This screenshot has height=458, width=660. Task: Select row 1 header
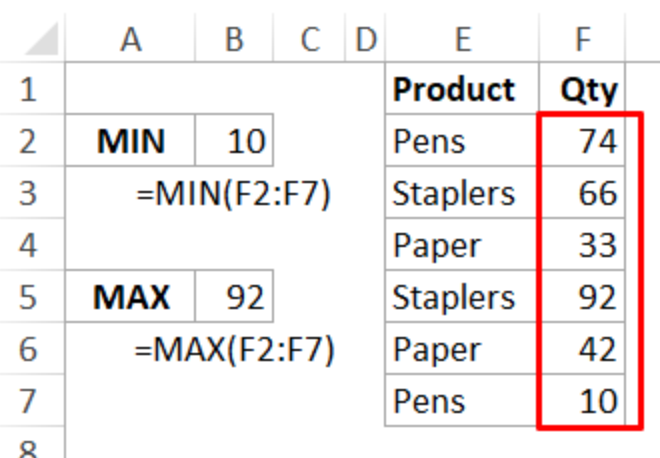(27, 90)
